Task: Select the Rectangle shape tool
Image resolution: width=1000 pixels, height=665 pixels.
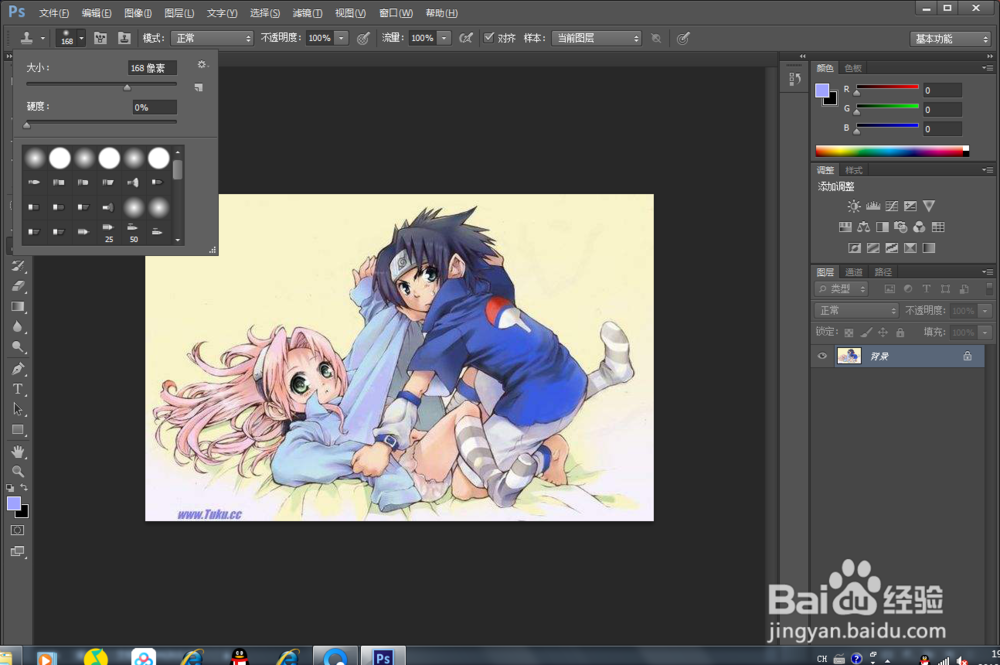Action: (x=18, y=430)
